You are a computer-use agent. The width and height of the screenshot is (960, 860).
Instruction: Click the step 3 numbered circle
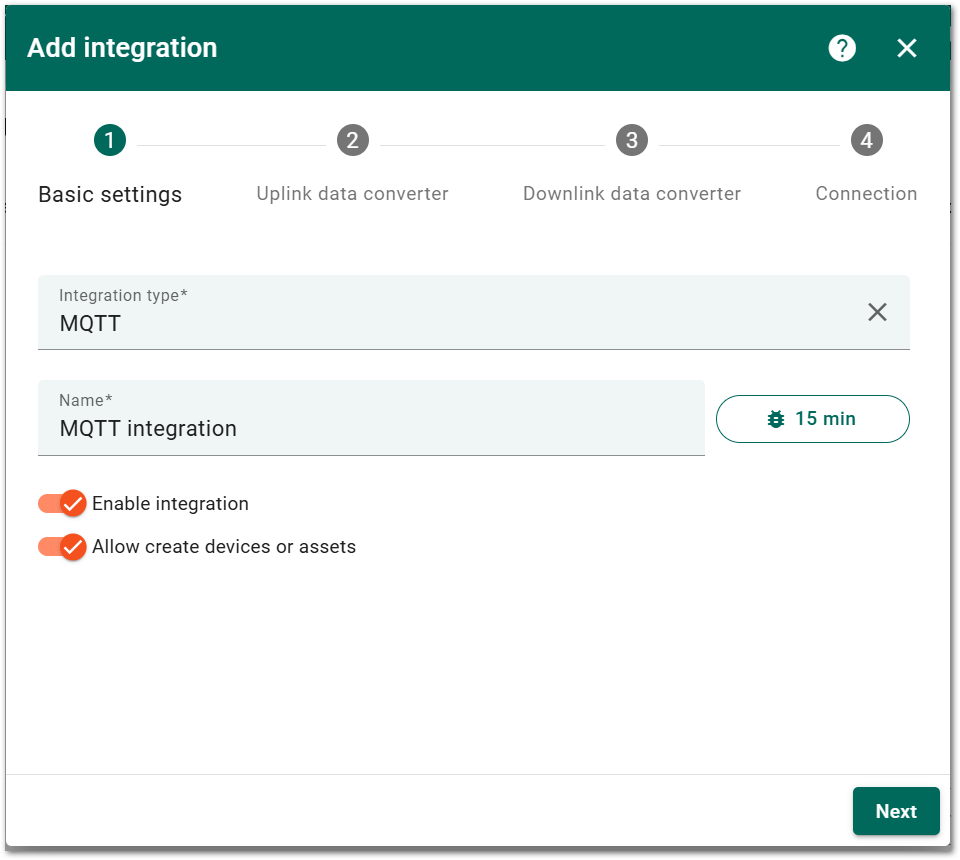[632, 140]
